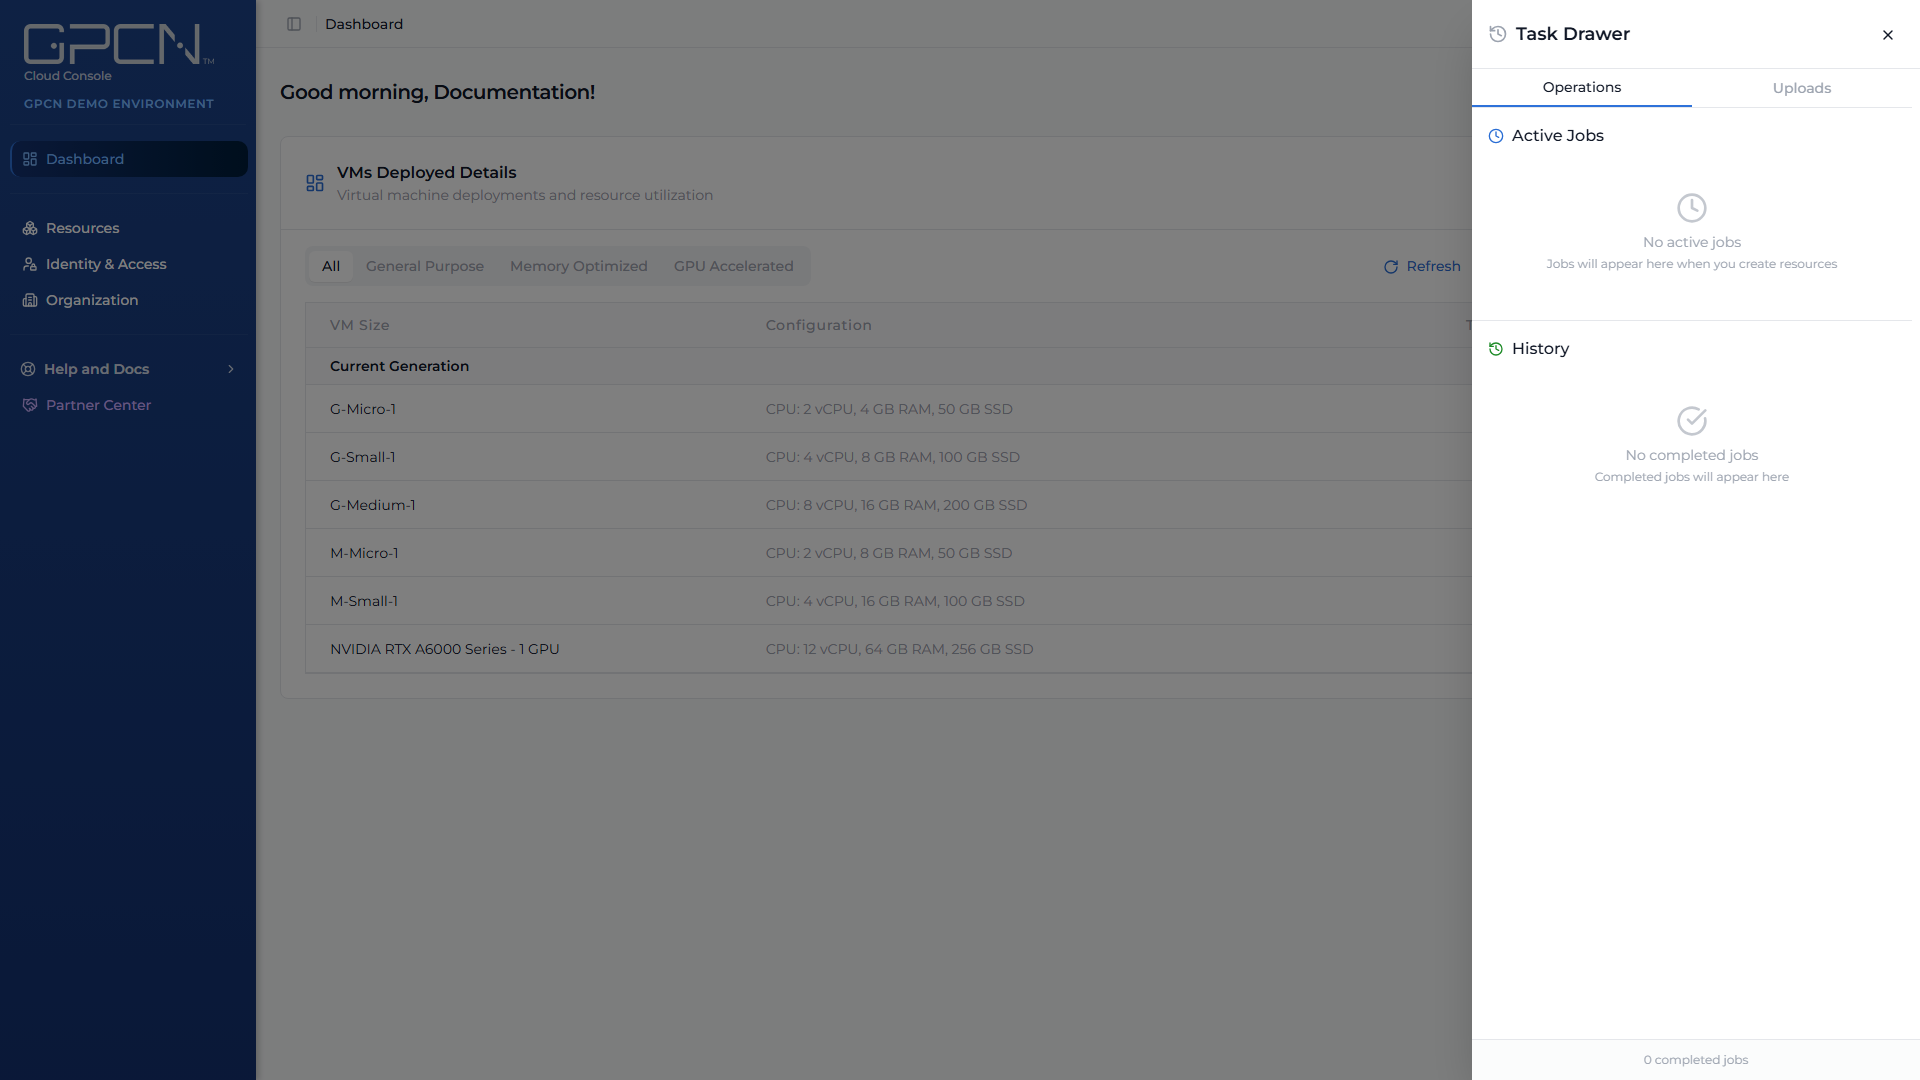Click the Active Jobs clock icon
1920x1080 pixels.
point(1496,136)
